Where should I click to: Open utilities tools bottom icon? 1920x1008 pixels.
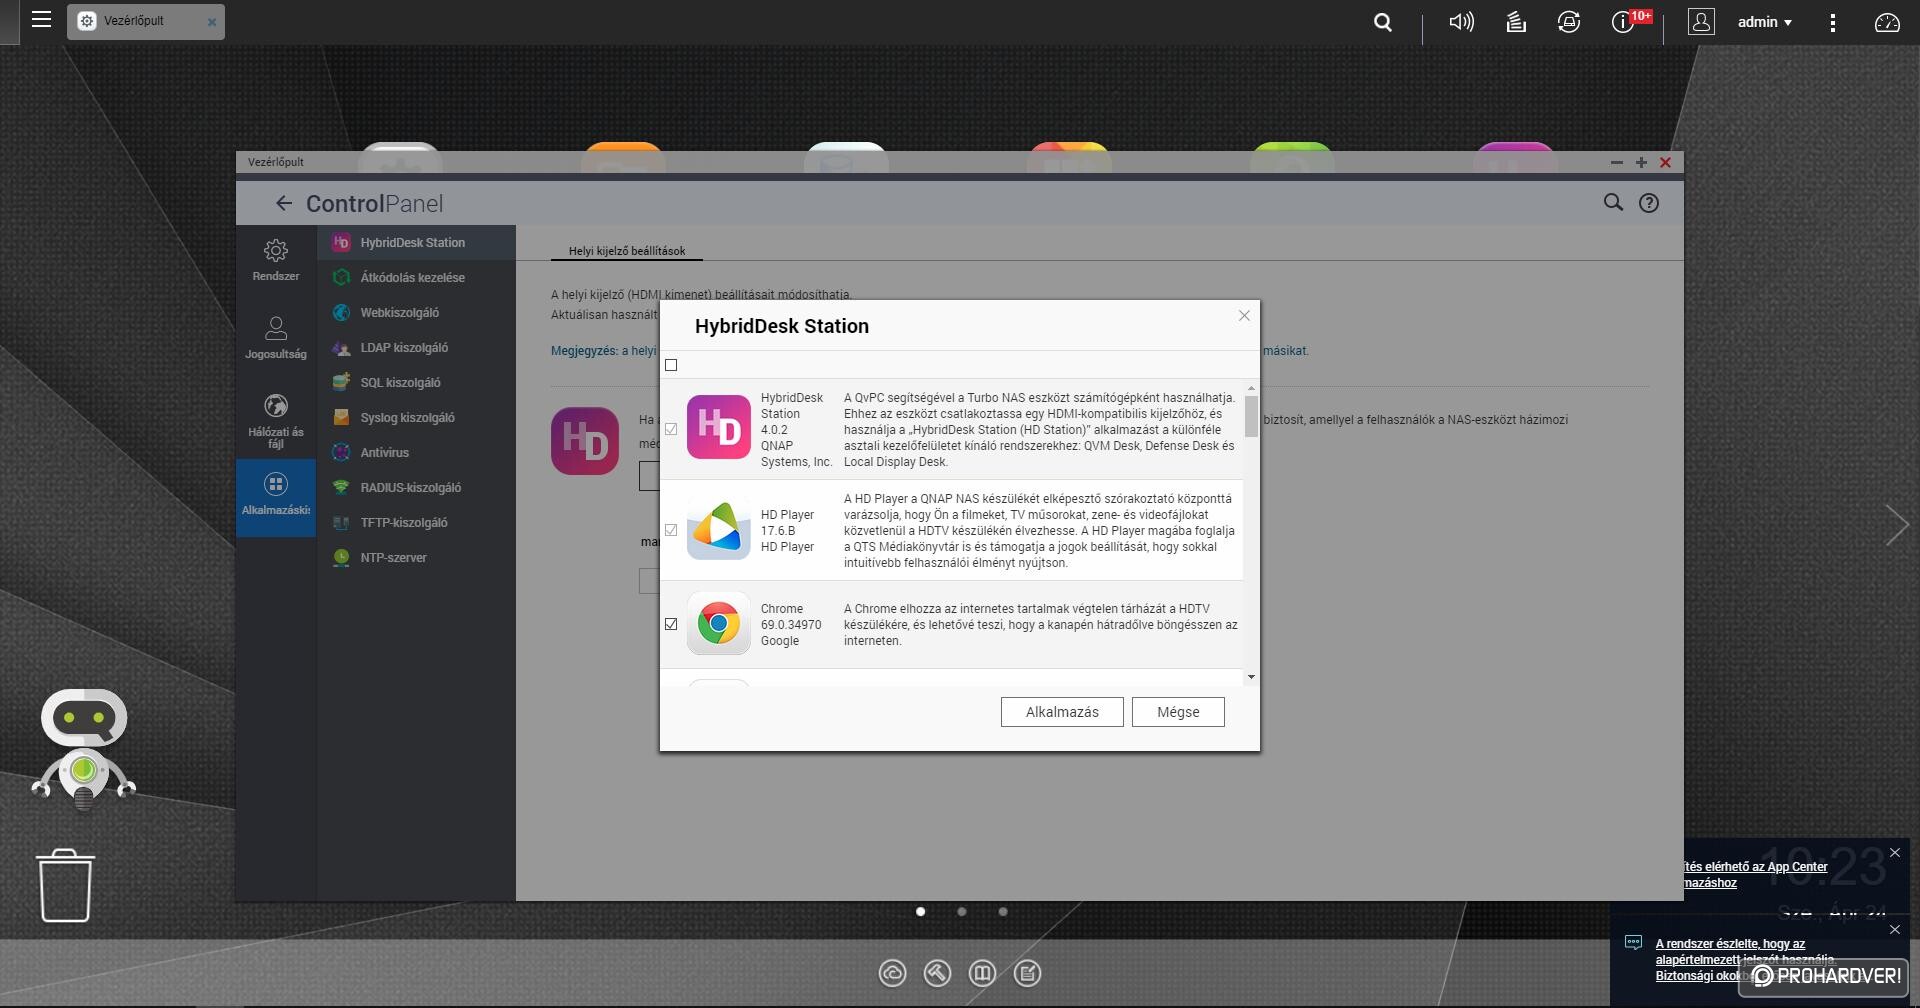(x=937, y=973)
